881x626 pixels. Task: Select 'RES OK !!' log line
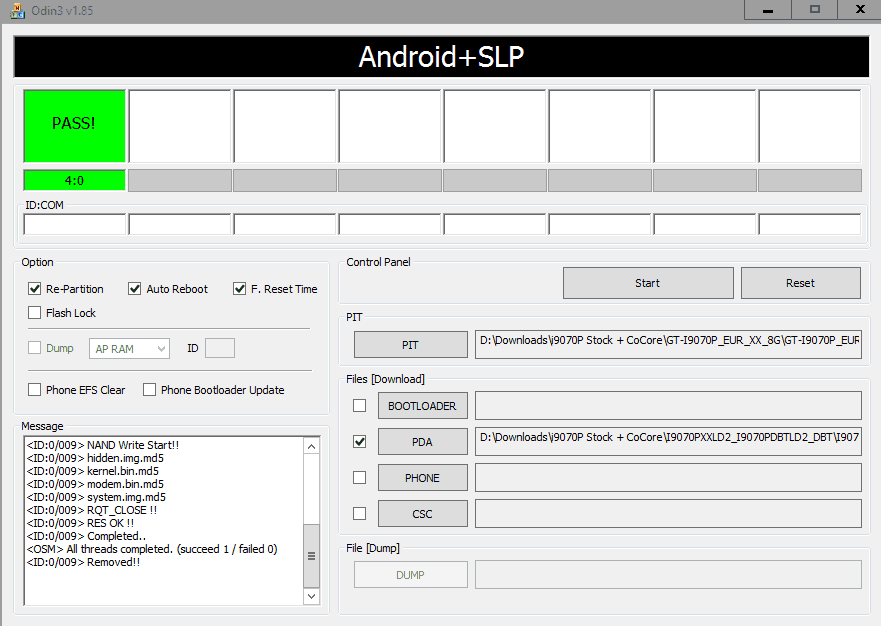tap(80, 523)
